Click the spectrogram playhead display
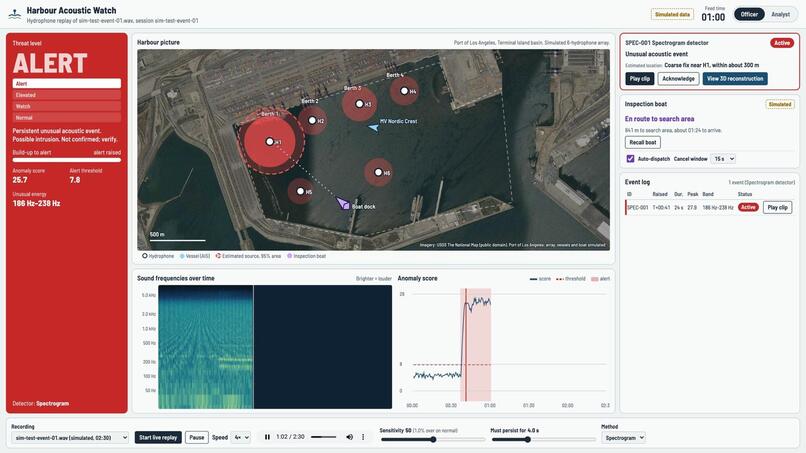 pyautogui.click(x=253, y=347)
